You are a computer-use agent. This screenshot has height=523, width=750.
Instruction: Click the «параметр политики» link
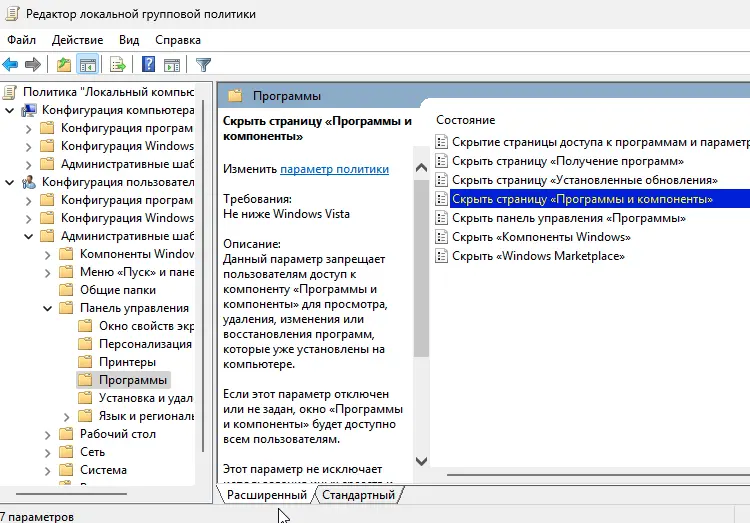click(334, 169)
